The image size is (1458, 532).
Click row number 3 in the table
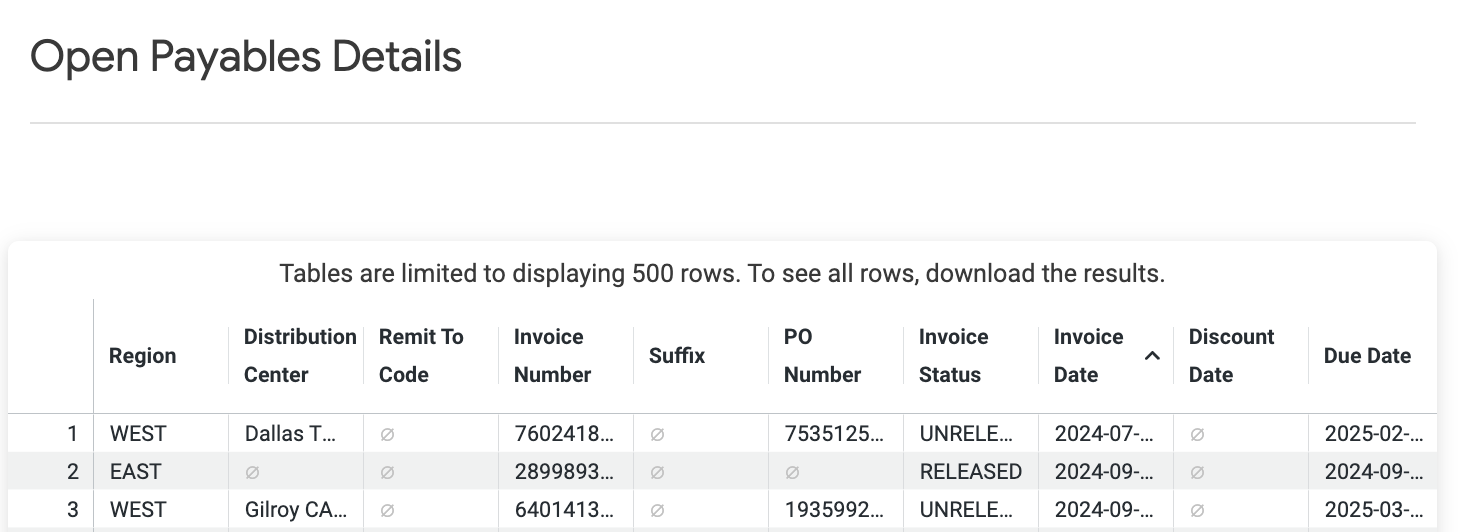[72, 510]
